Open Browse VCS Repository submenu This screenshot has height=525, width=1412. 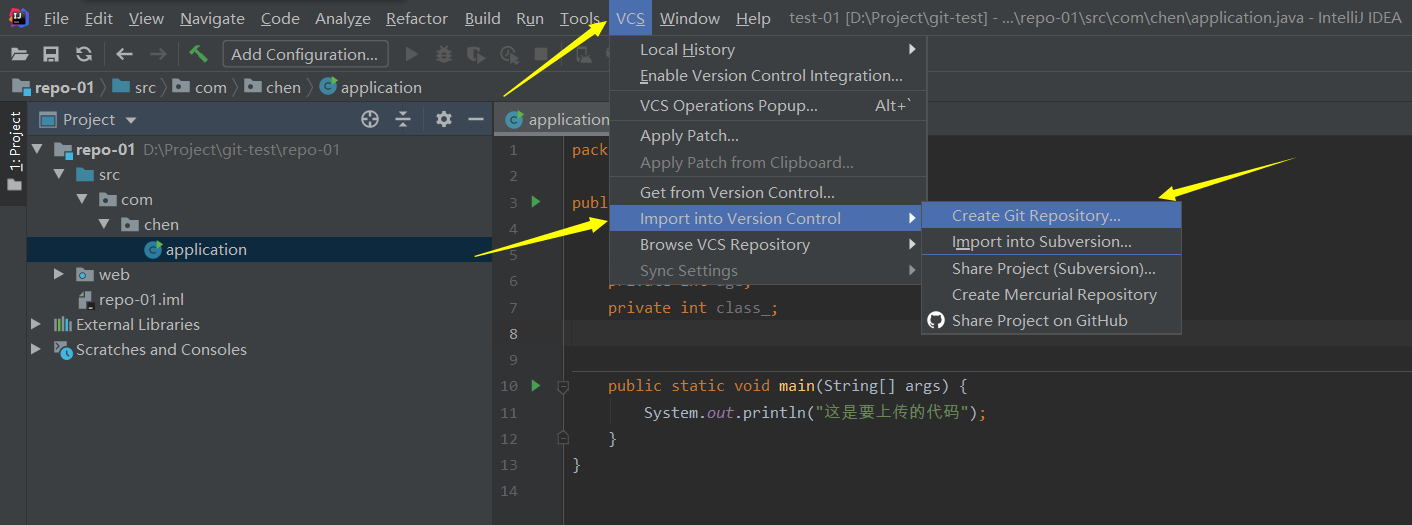(x=768, y=244)
